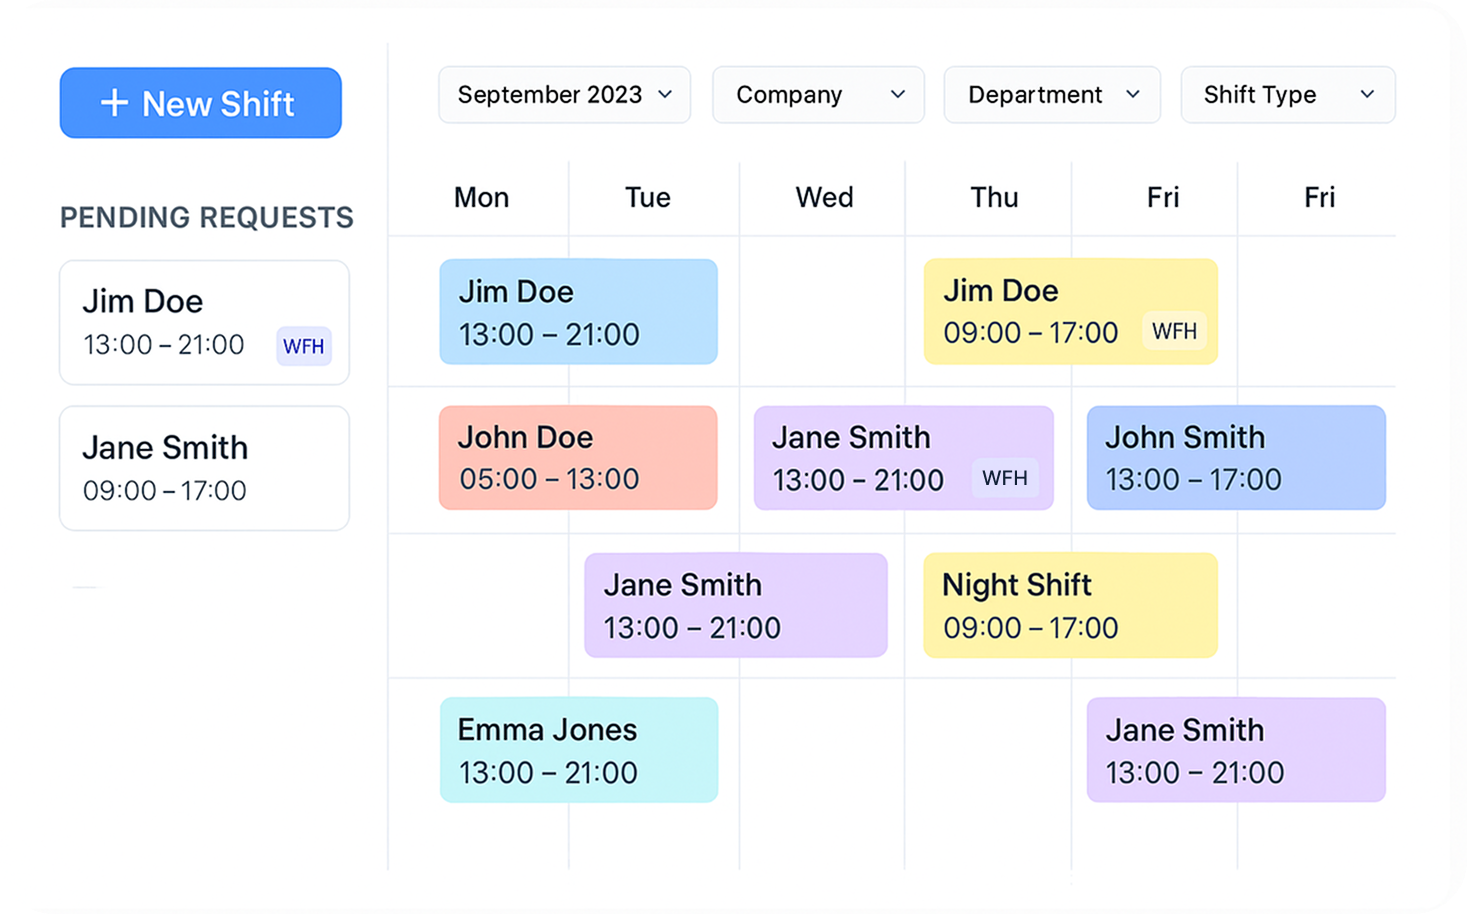Expand the Company filter dropdown
This screenshot has width=1467, height=914.
coord(818,95)
